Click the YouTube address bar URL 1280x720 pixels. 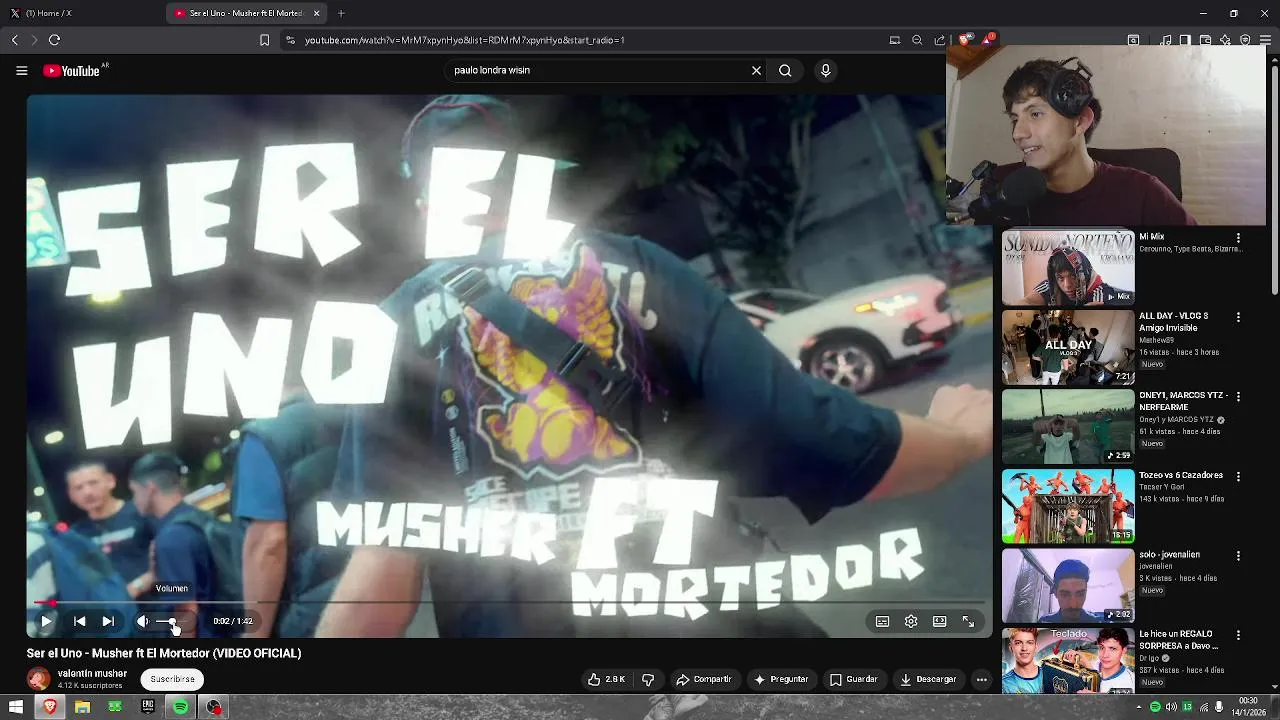tap(465, 40)
